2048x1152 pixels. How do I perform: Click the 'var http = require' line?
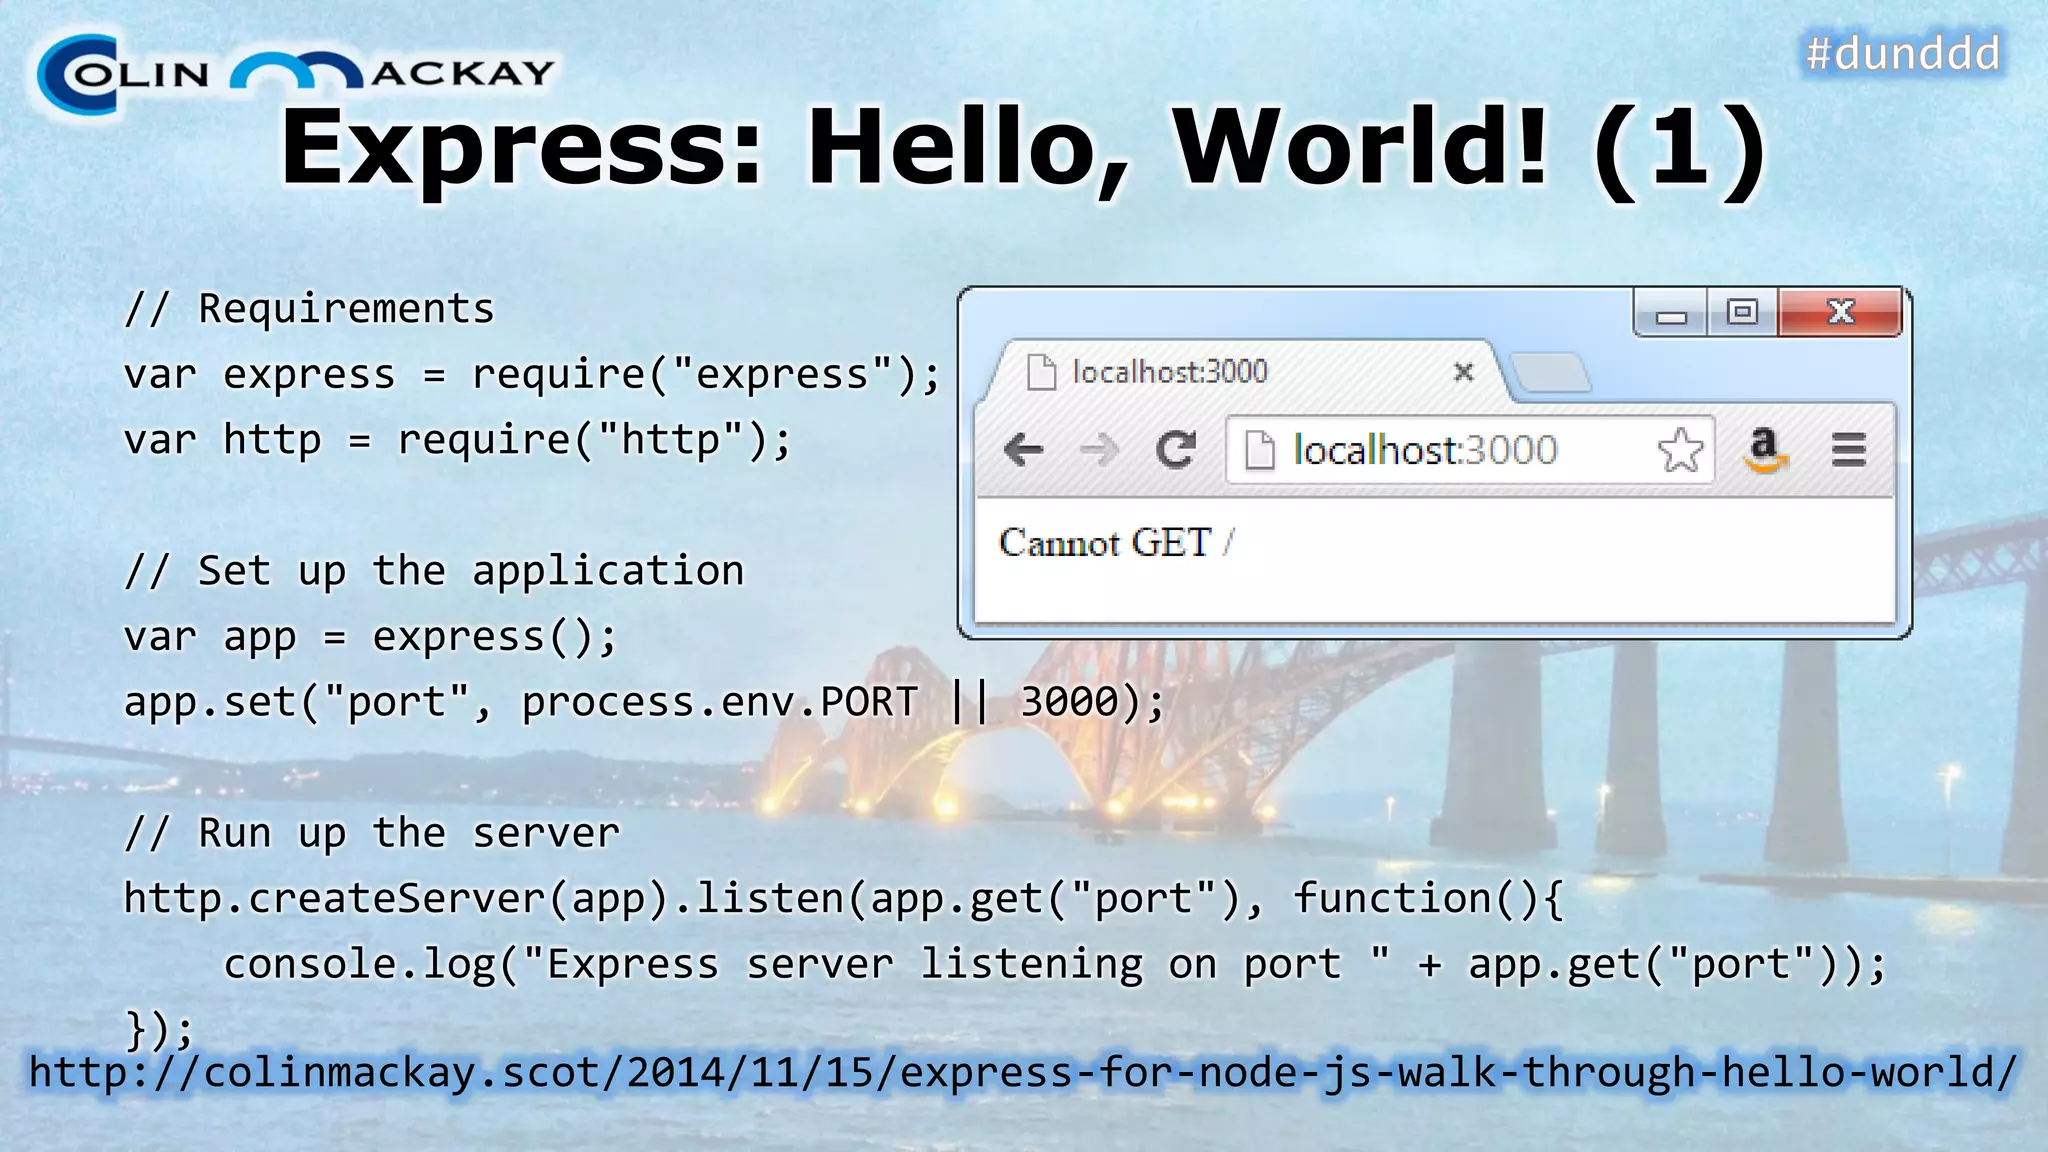pos(457,441)
